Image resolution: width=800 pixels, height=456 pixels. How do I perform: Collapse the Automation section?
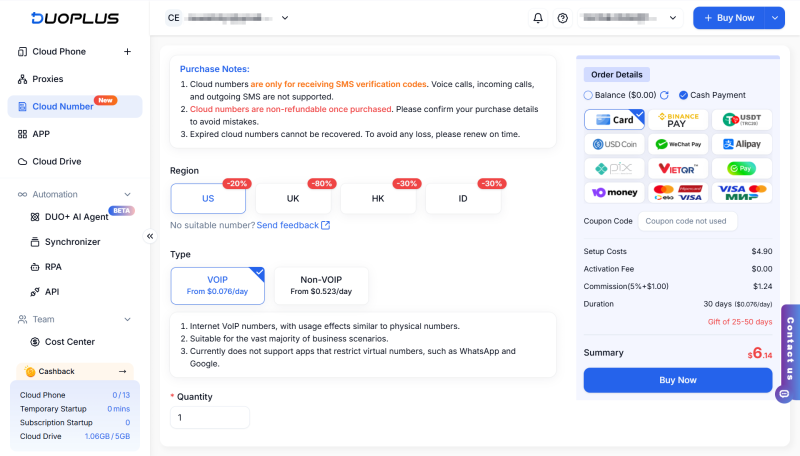coord(127,194)
